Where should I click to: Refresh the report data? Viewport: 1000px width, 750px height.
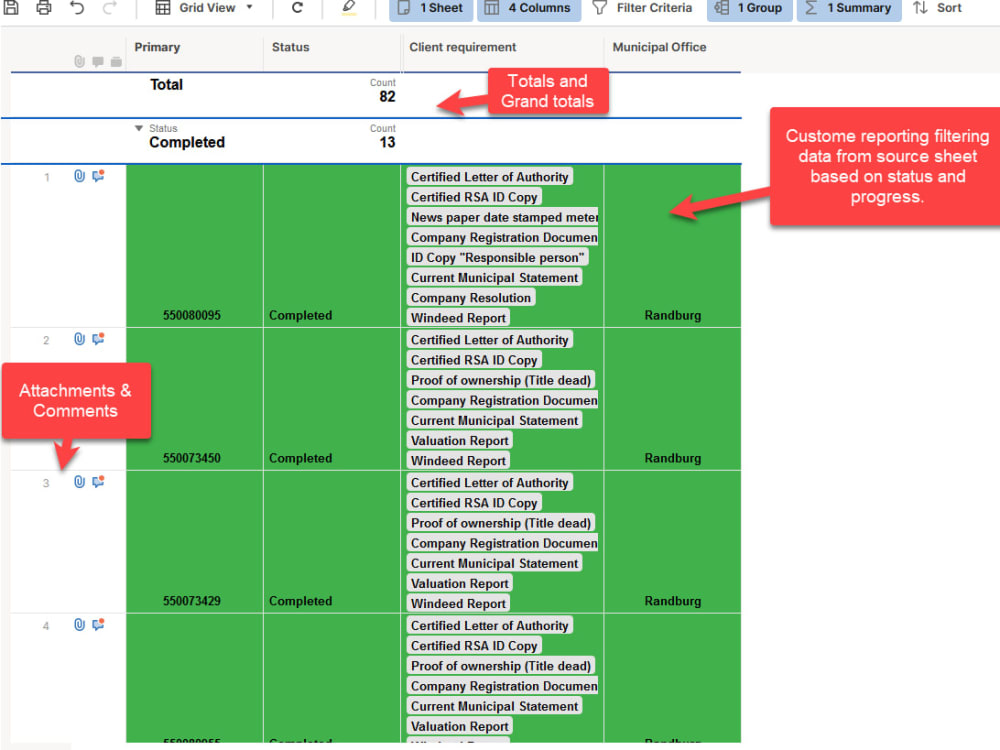[x=297, y=8]
